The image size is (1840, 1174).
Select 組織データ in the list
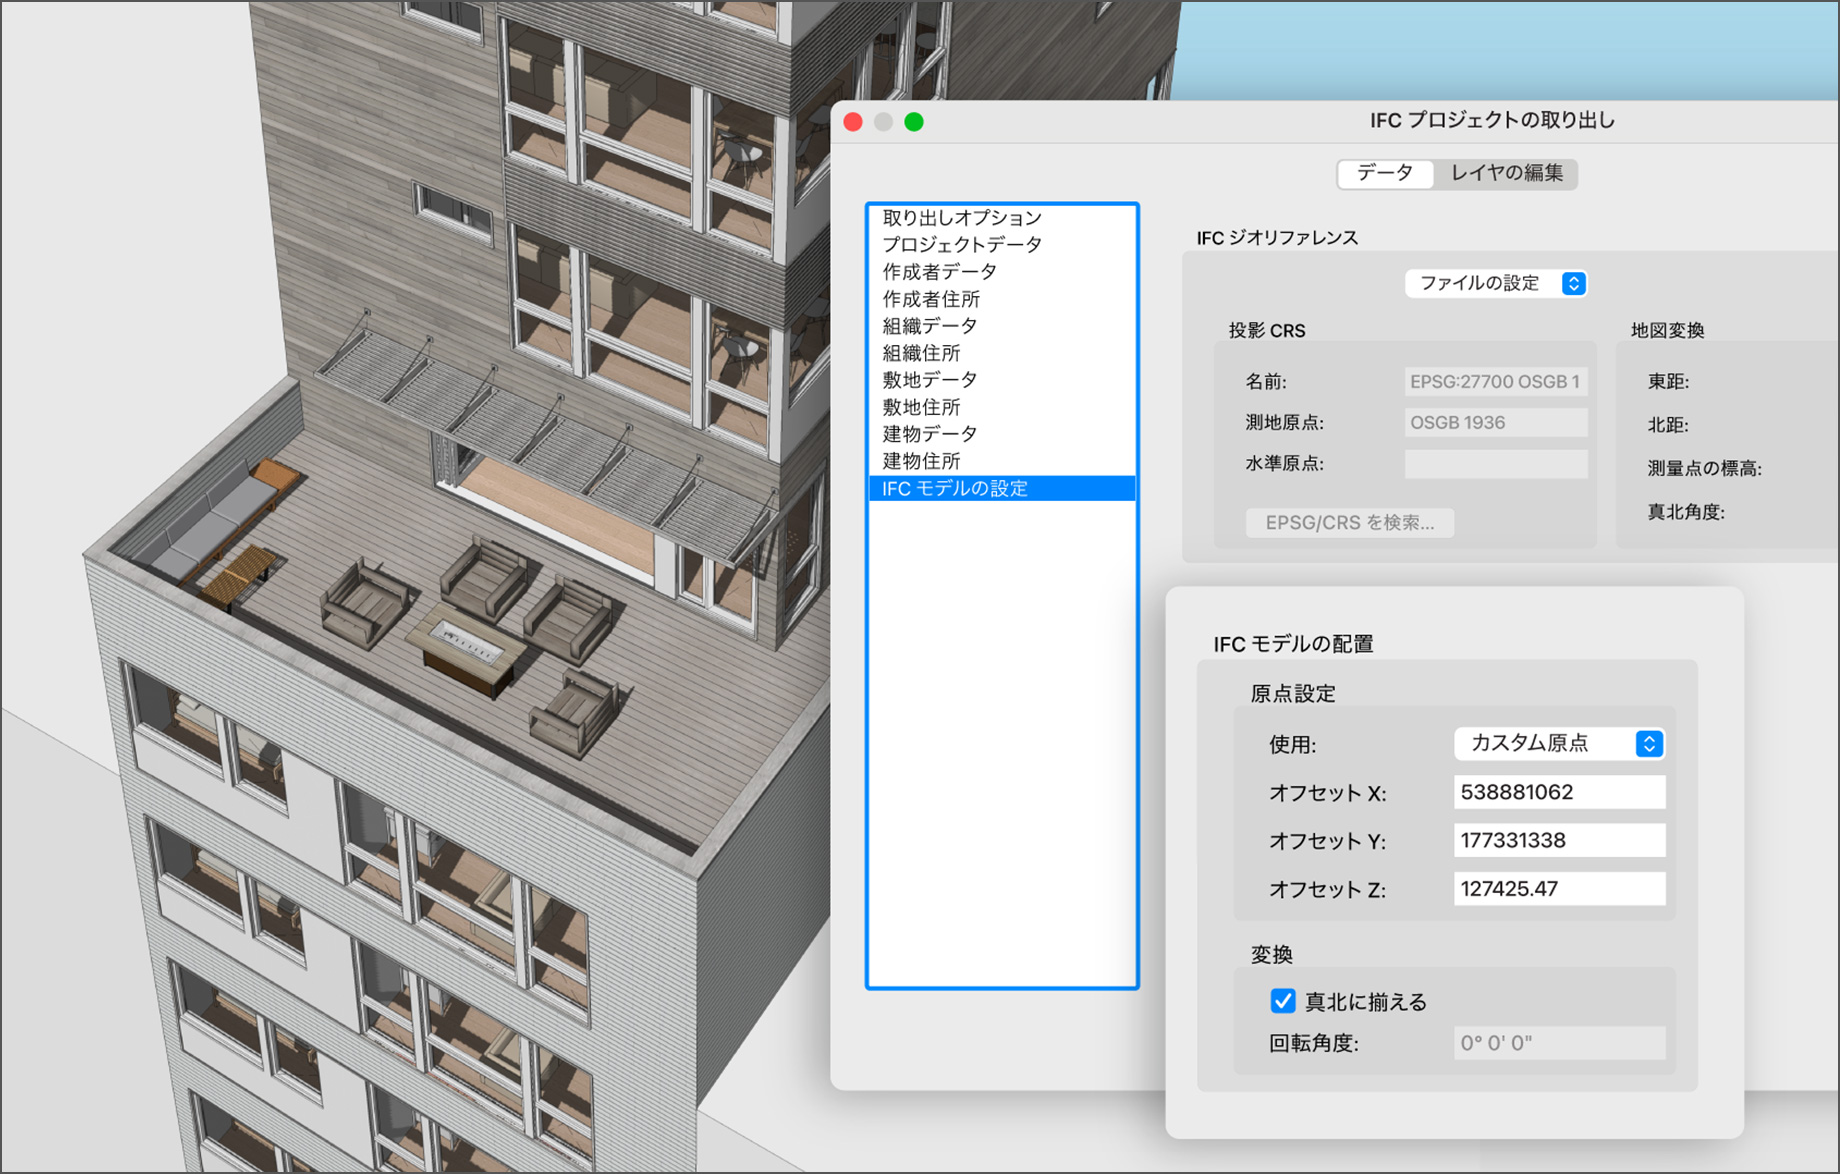tap(1002, 325)
